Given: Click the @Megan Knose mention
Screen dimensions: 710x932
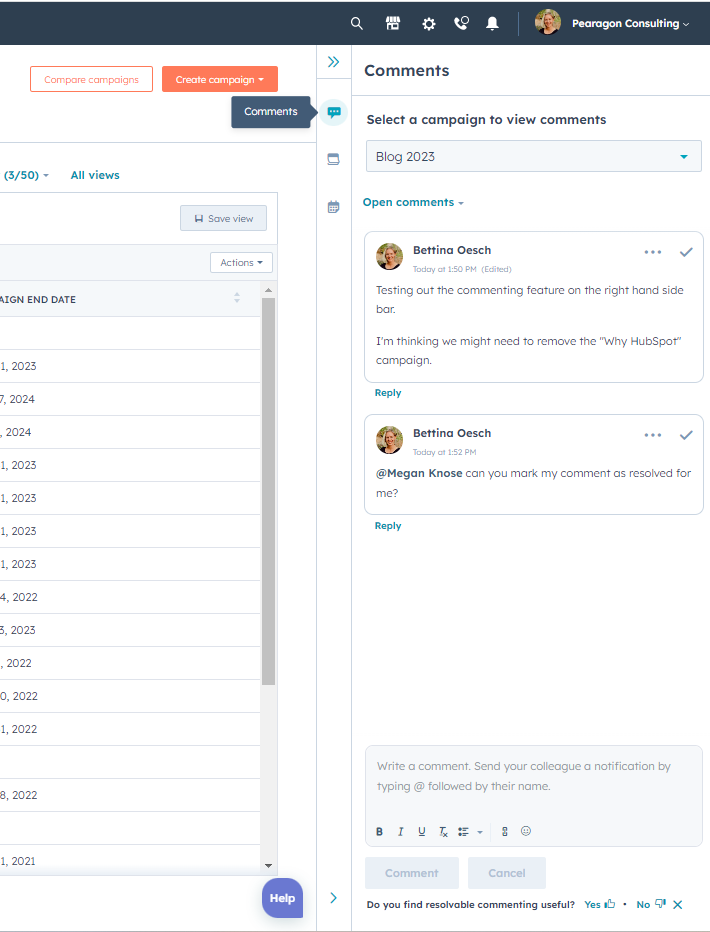Looking at the screenshot, I should click(x=419, y=473).
